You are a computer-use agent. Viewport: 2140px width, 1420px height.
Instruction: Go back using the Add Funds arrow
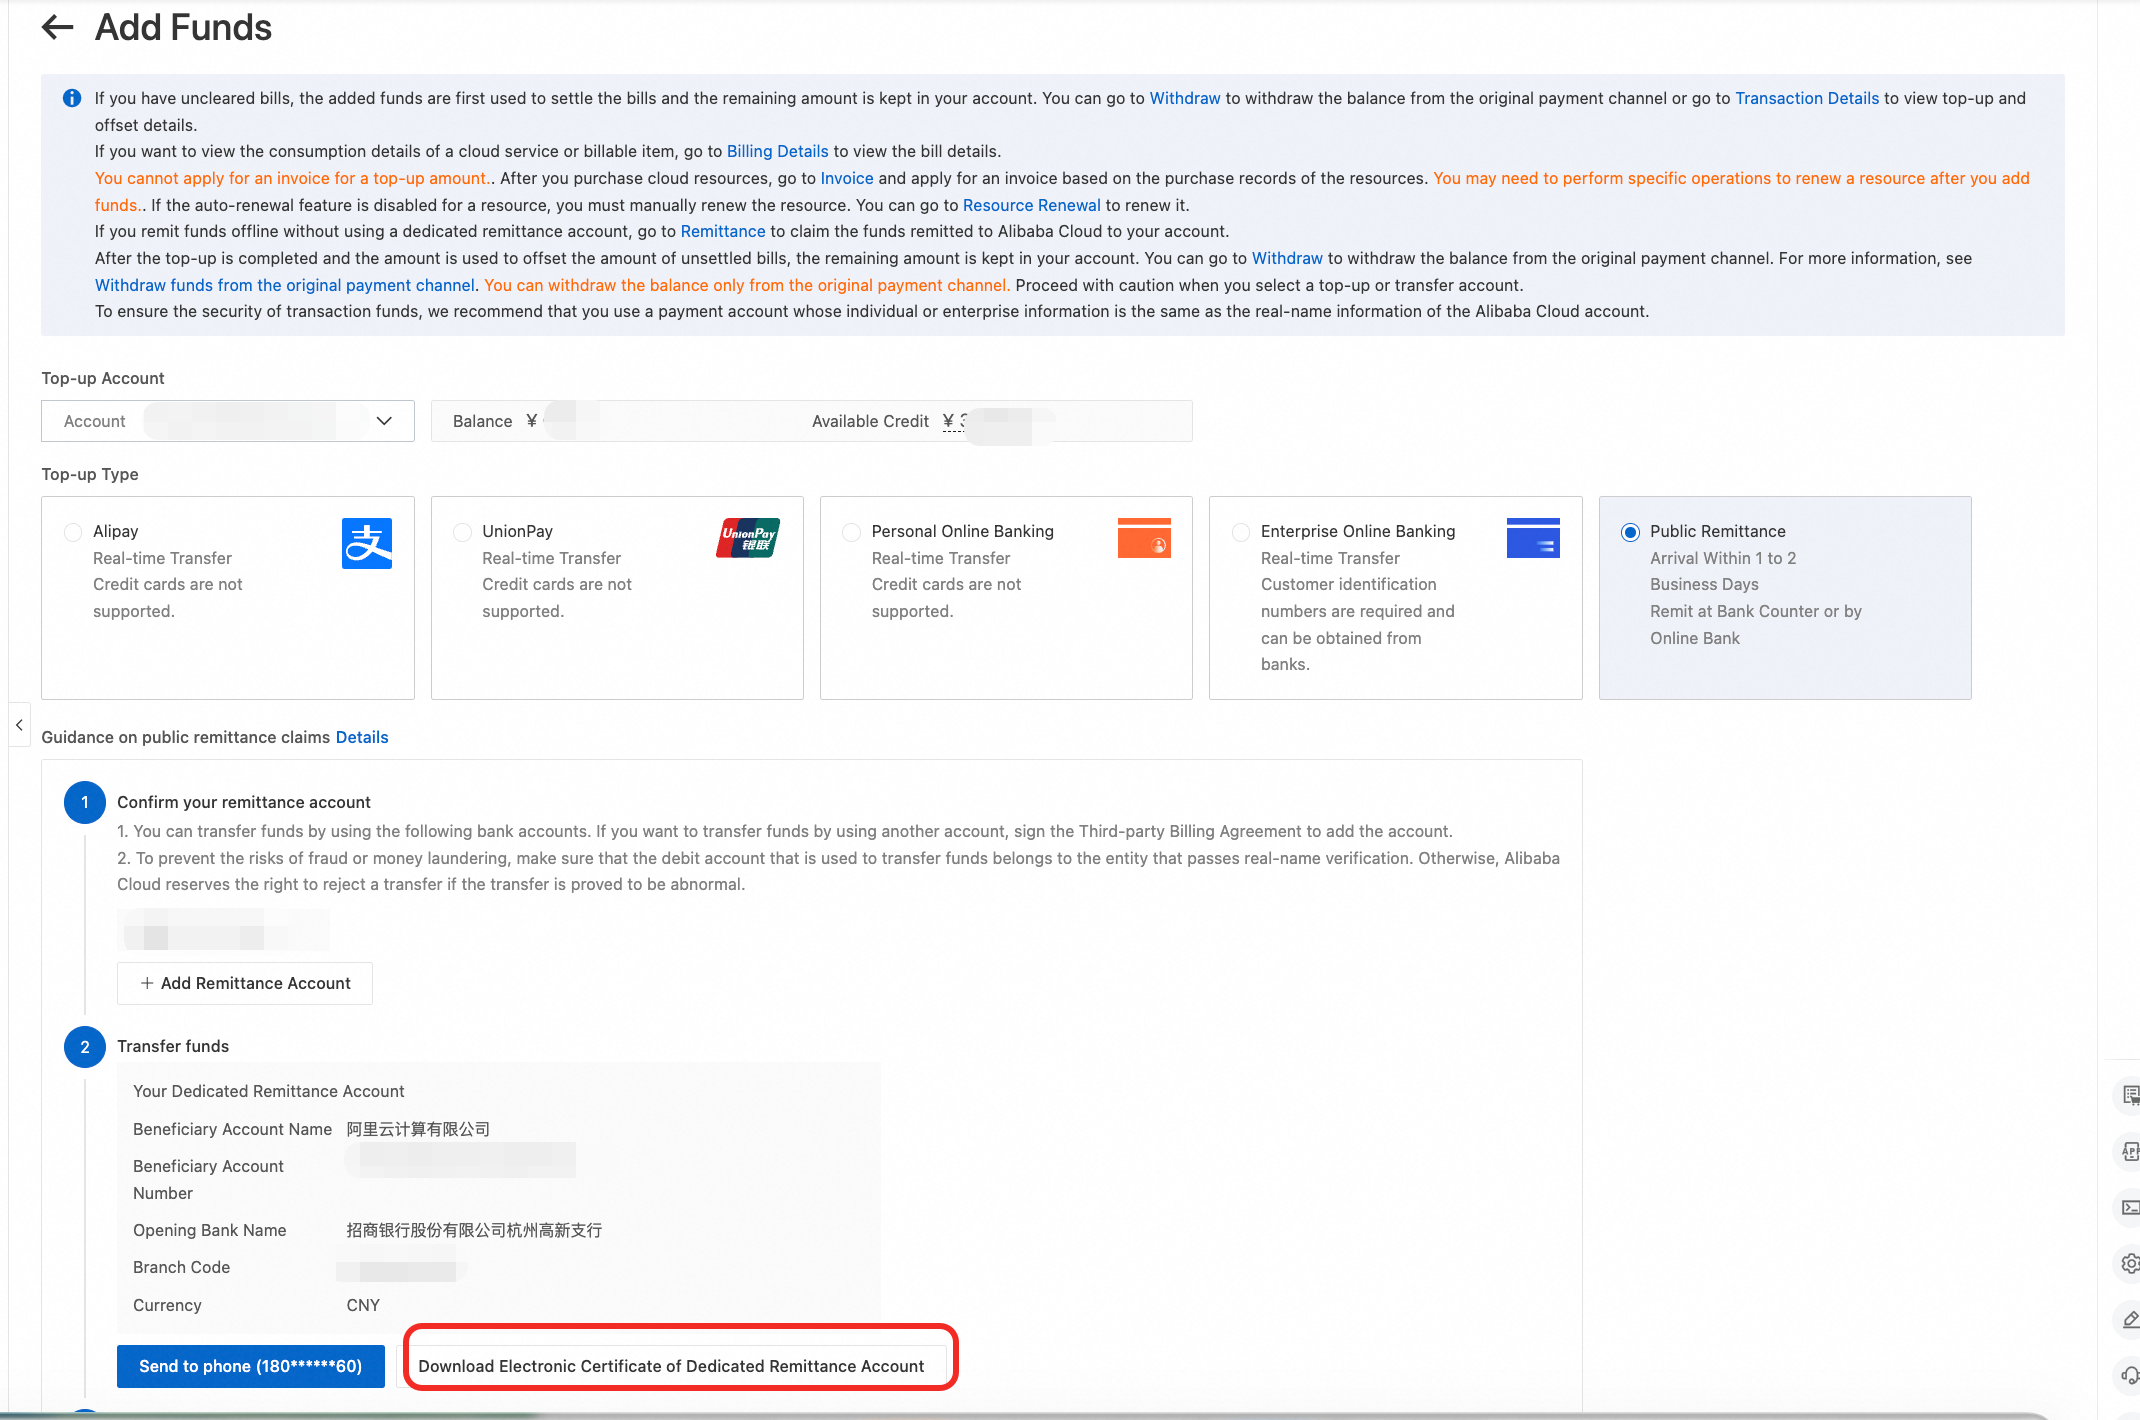click(x=58, y=27)
